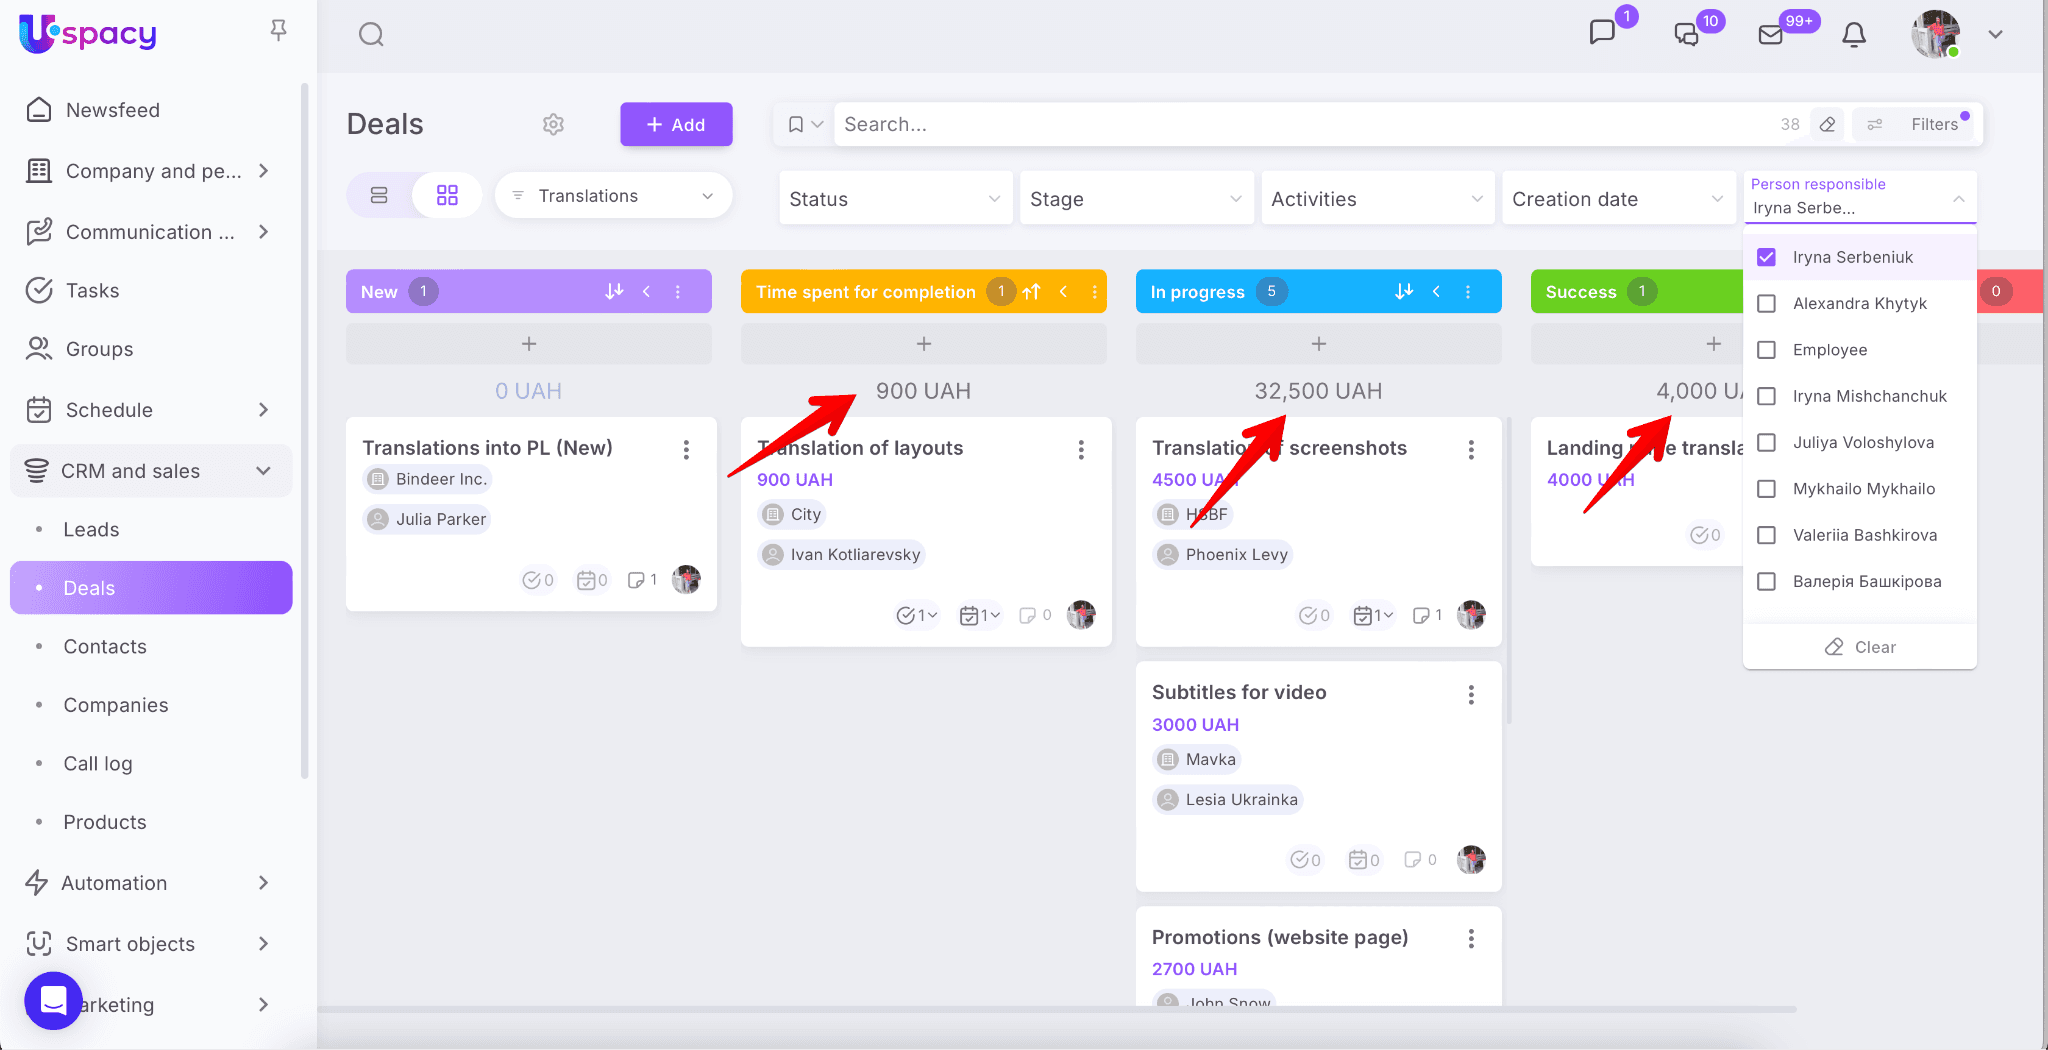This screenshot has width=2048, height=1050.
Task: Open the support chat widget
Action: (53, 1000)
